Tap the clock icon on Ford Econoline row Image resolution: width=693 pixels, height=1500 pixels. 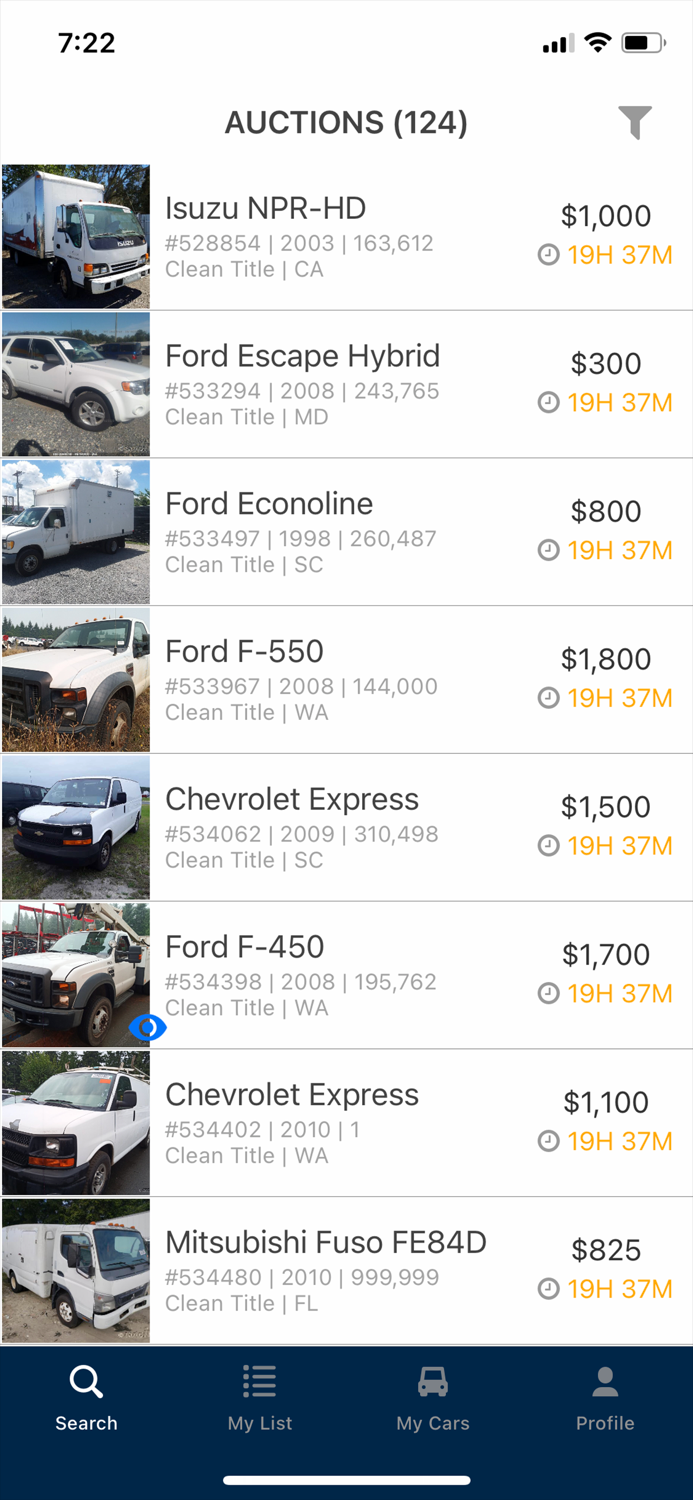(548, 551)
